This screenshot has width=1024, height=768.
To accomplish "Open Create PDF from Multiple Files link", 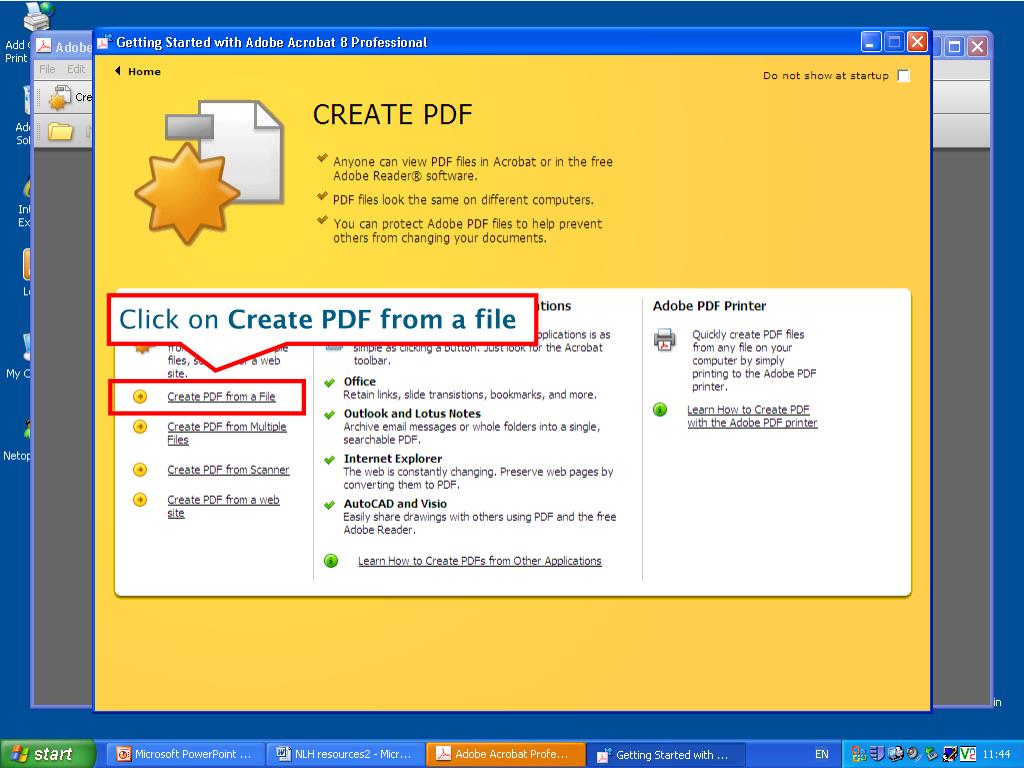I will point(227,433).
